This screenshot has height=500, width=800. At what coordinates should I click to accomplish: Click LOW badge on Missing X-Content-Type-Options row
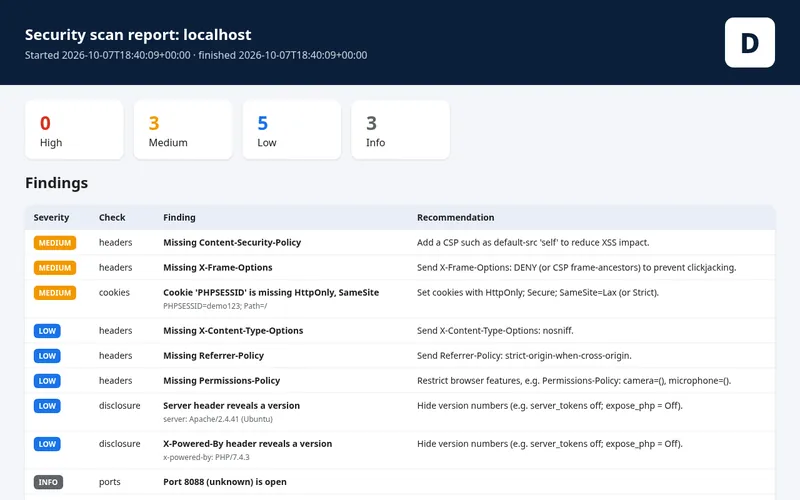[47, 331]
